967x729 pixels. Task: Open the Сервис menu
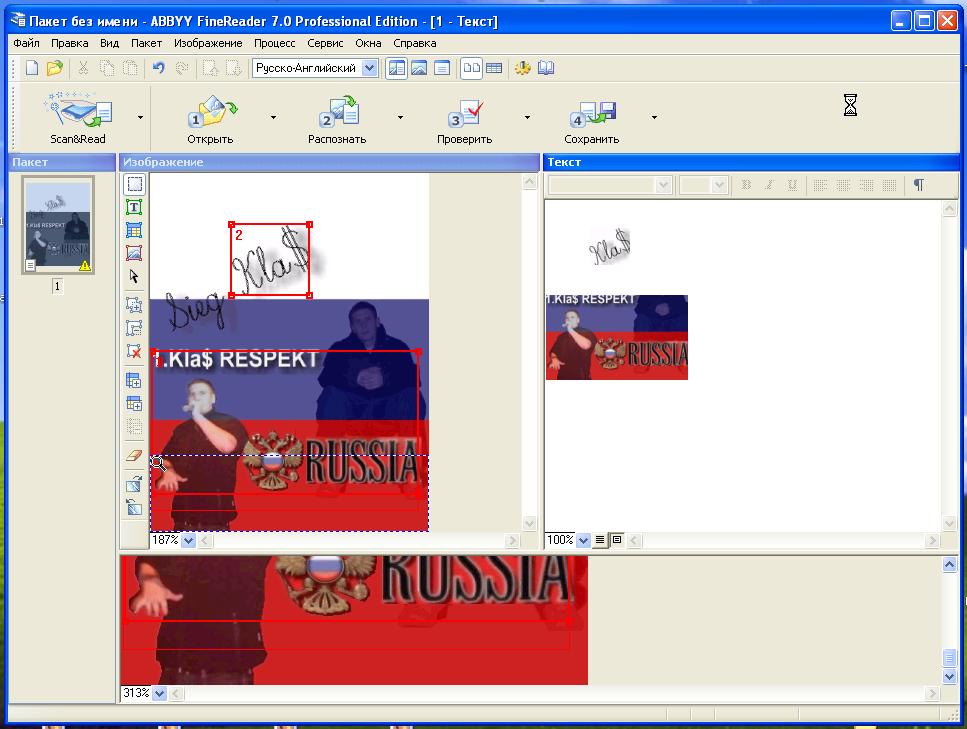point(325,43)
